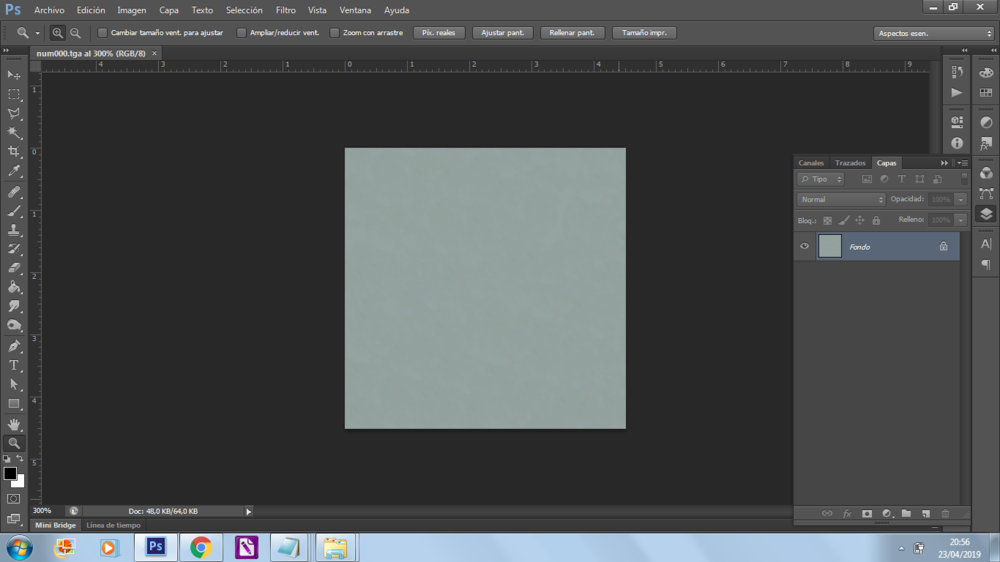
Task: Toggle pixel layer filter
Action: coord(866,179)
